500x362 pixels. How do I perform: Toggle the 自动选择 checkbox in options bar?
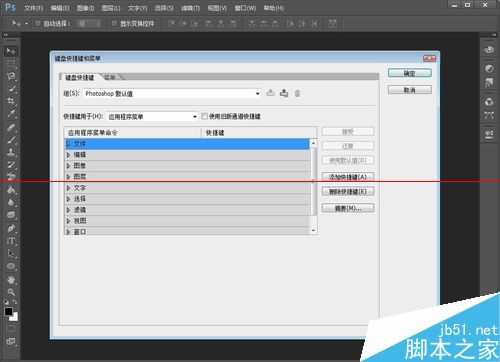click(38, 23)
